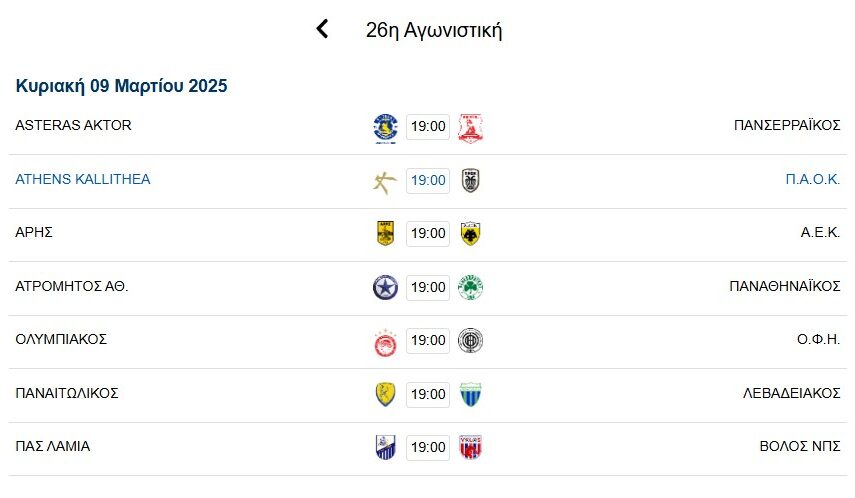The image size is (855, 498).
Task: Click the Panetolikos yellow crest
Action: click(x=385, y=395)
